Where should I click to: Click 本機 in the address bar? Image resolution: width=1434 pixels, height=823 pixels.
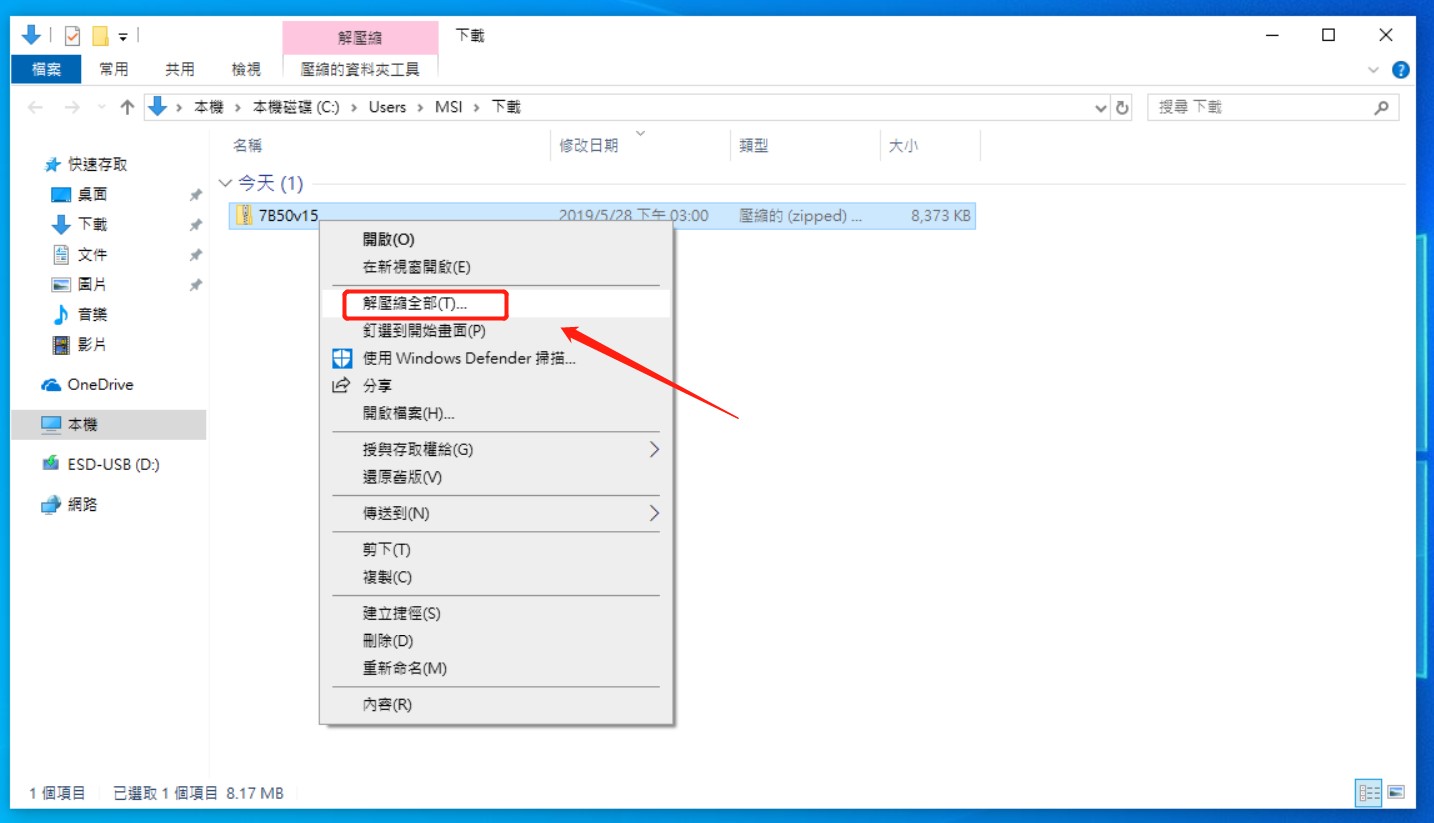209,107
